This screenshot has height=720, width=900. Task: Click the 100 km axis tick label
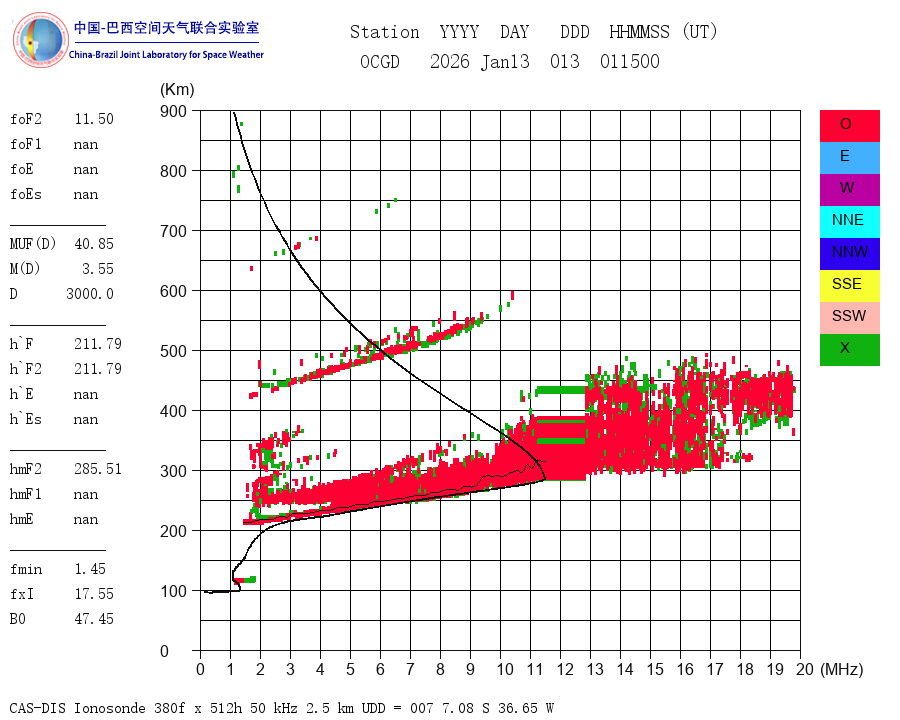tap(173, 591)
